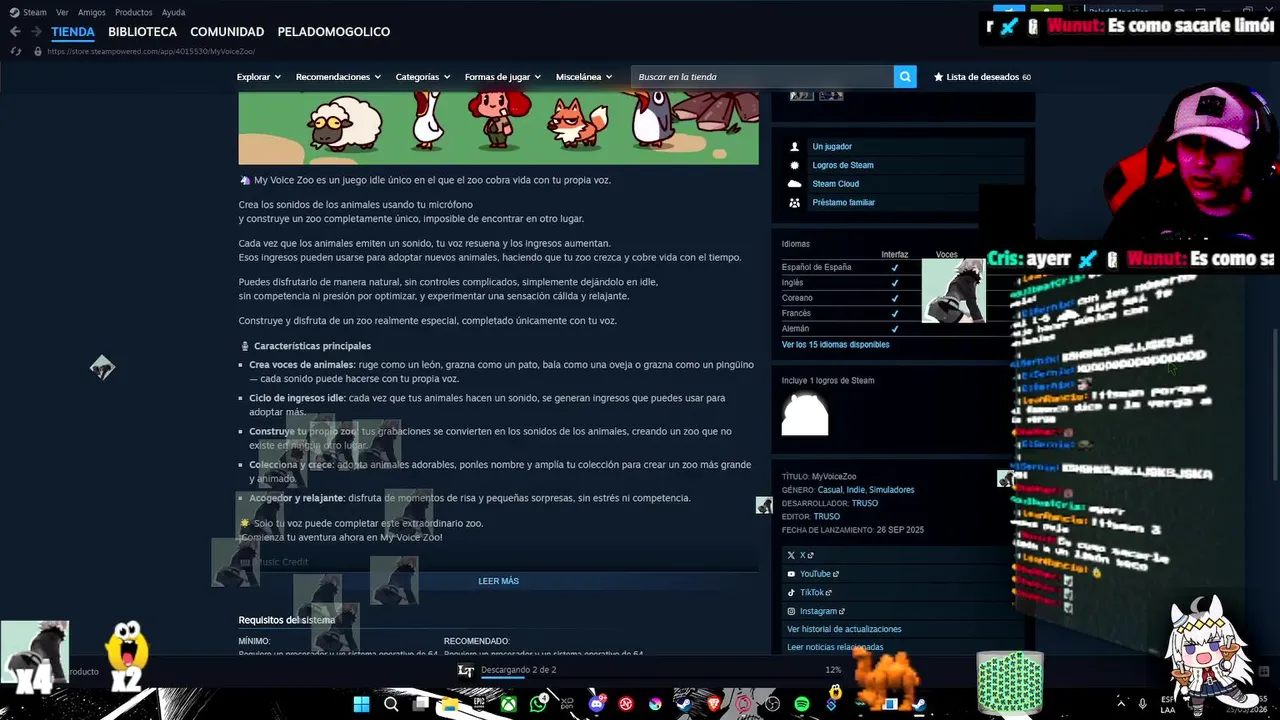Open the PELADOMOGOLICO profile tab

pos(334,32)
